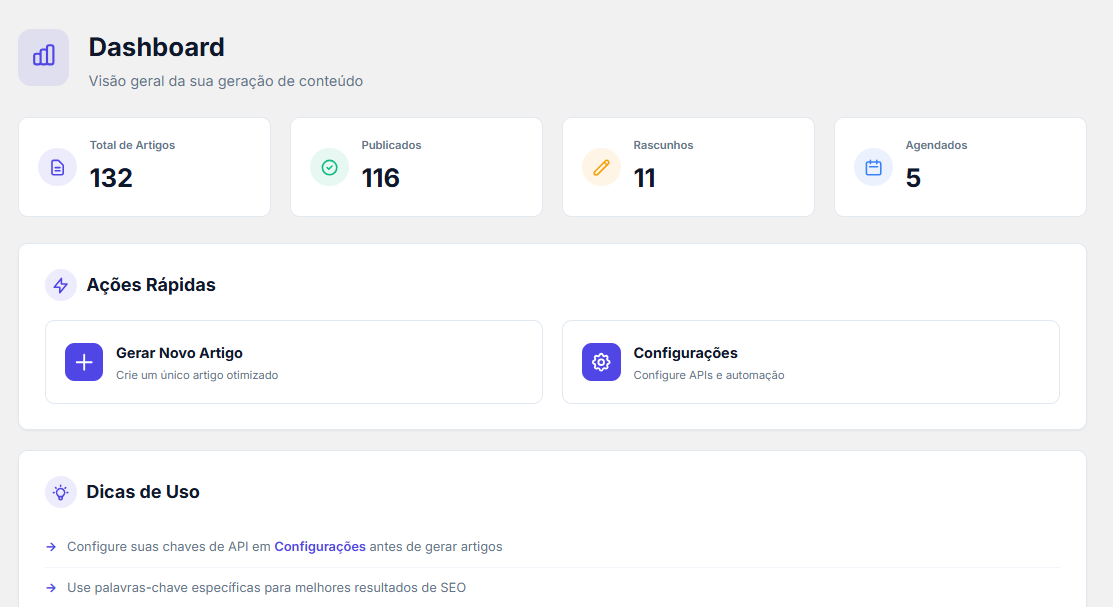Click the Dashboard bar chart icon

tap(43, 56)
